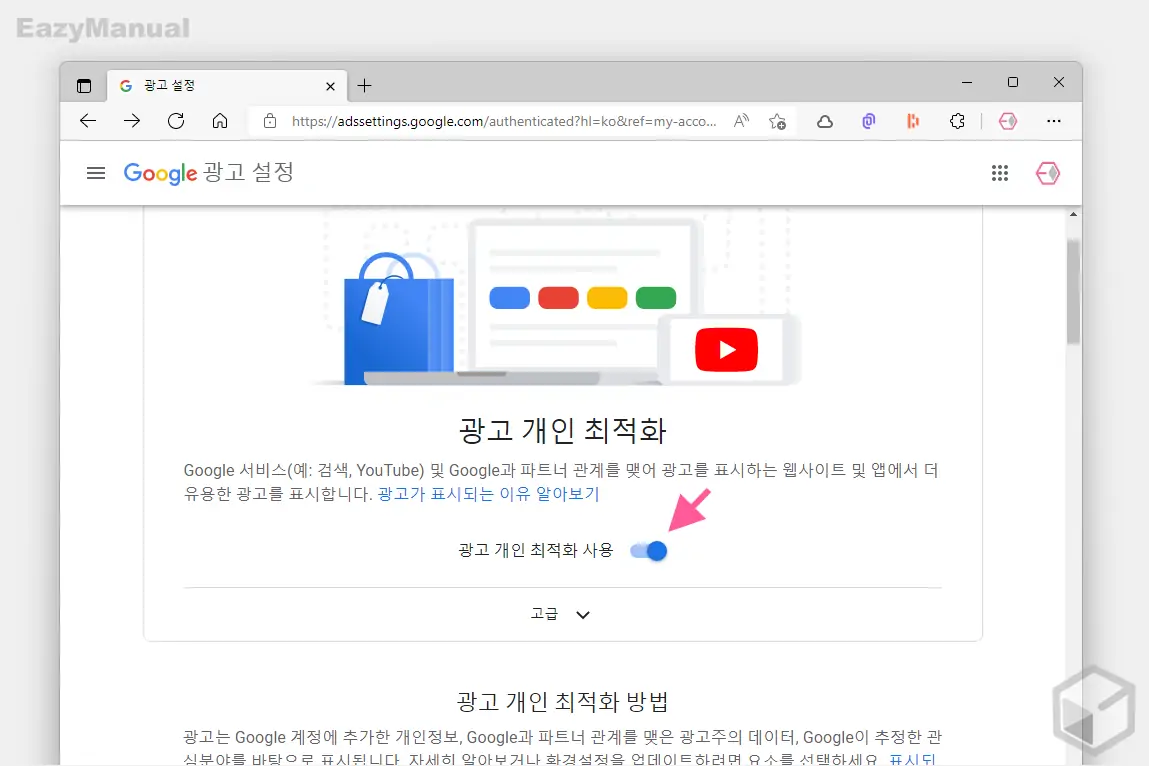Click the vertical scrollbar thumb

(1074, 290)
